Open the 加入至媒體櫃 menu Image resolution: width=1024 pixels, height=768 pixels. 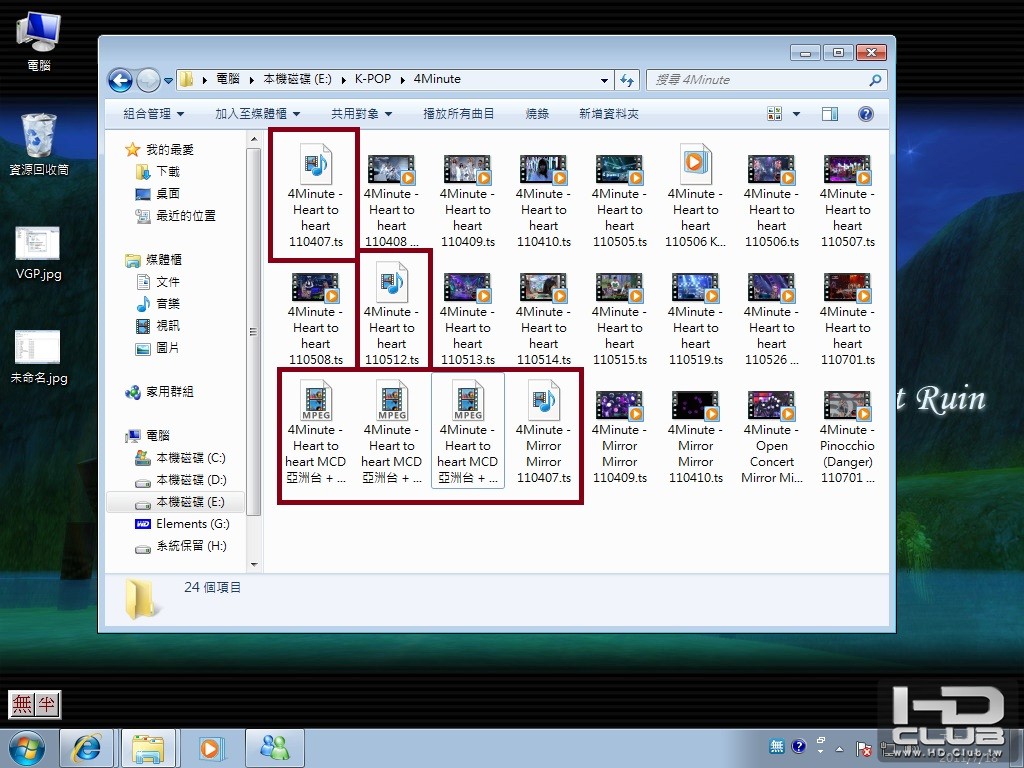pyautogui.click(x=257, y=114)
